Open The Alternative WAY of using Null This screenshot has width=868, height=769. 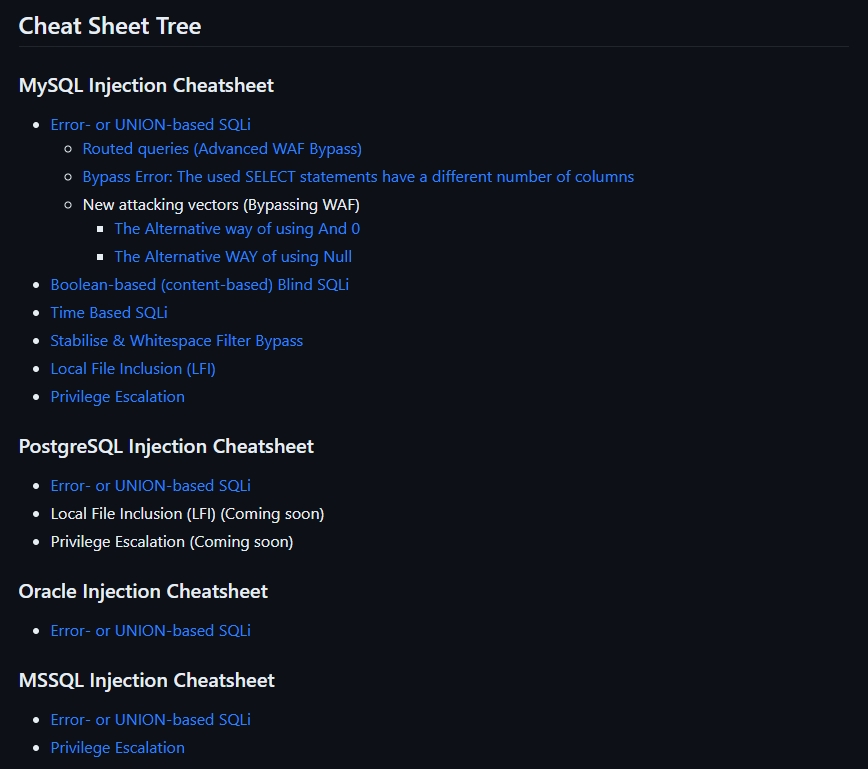tap(233, 256)
